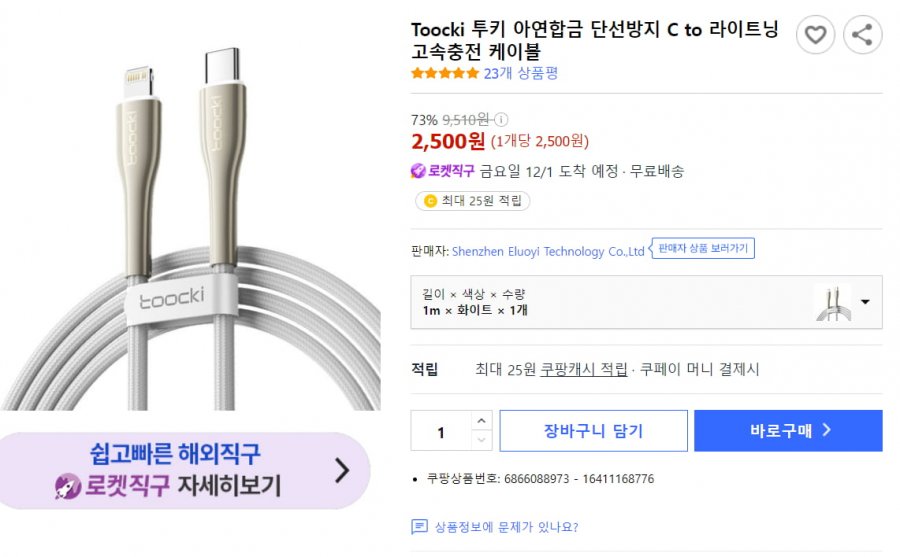Click the 판매자 상품 보러가기 button
This screenshot has height=557, width=900.
[x=703, y=249]
